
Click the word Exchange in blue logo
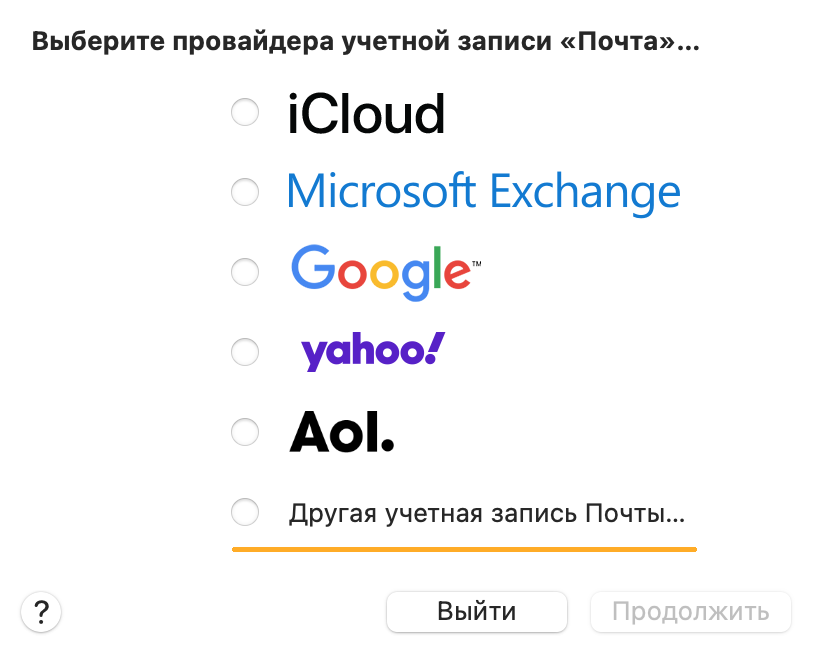click(x=585, y=194)
